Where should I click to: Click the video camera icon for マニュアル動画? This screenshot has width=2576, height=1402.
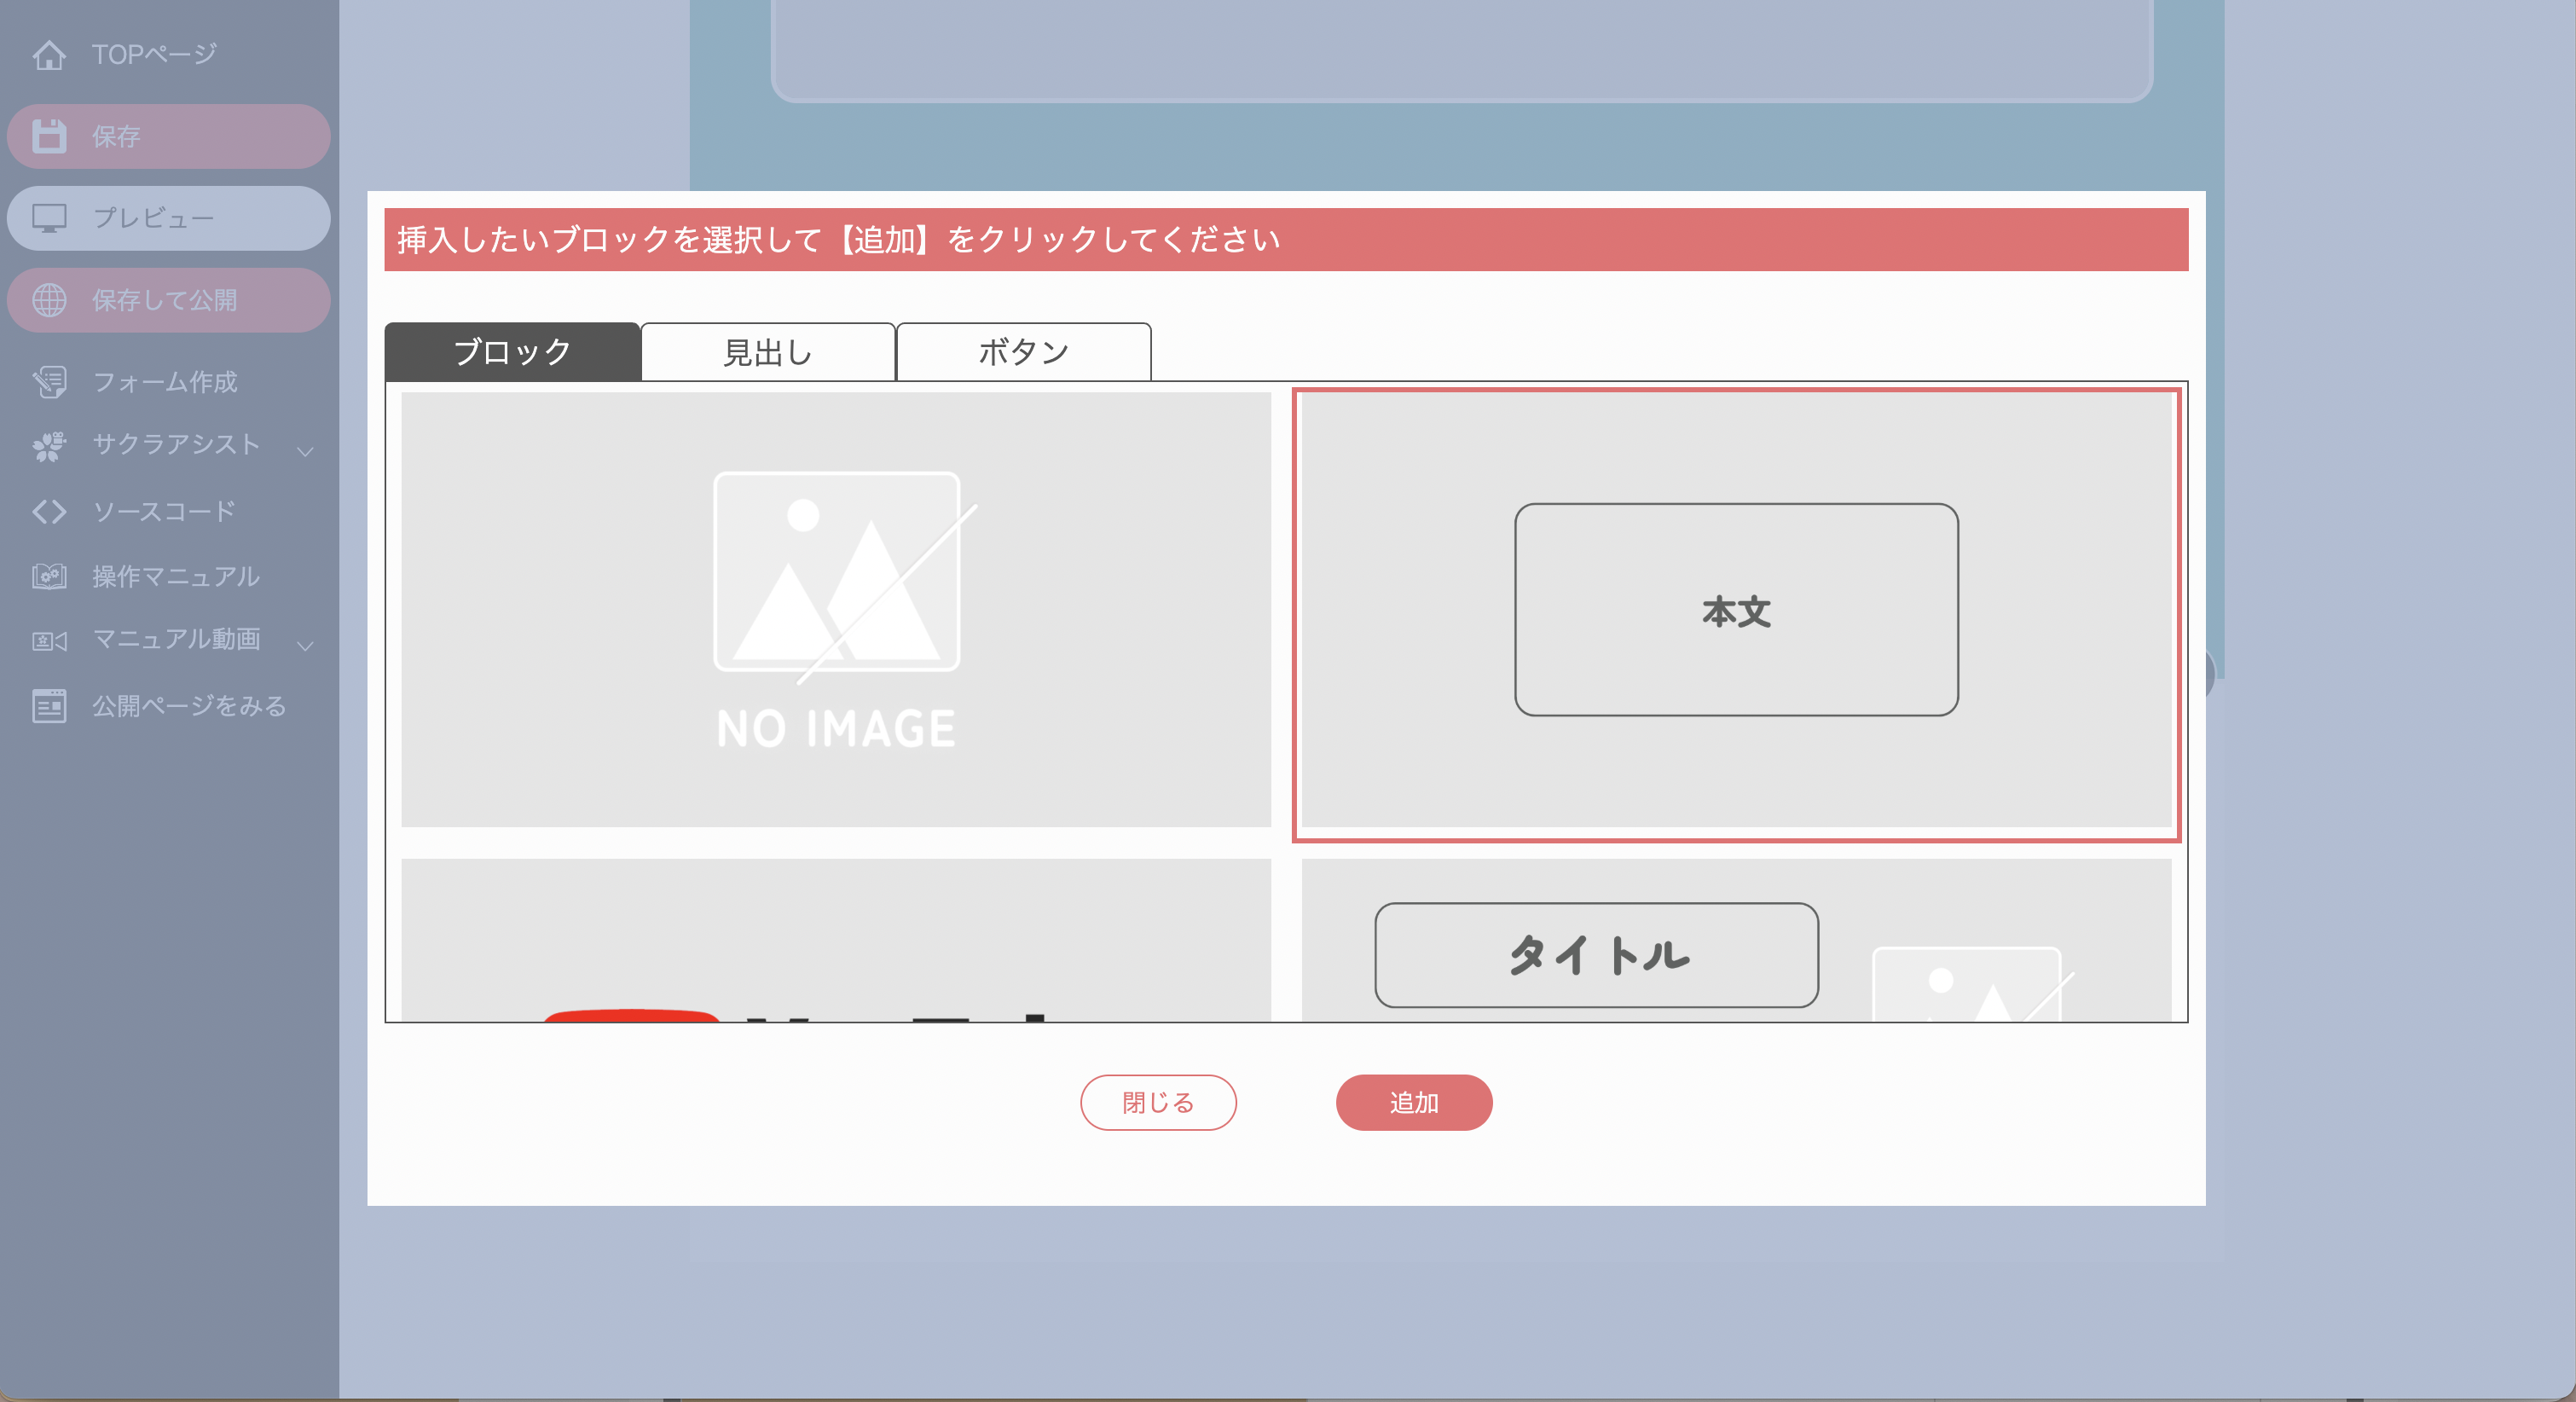(x=49, y=641)
